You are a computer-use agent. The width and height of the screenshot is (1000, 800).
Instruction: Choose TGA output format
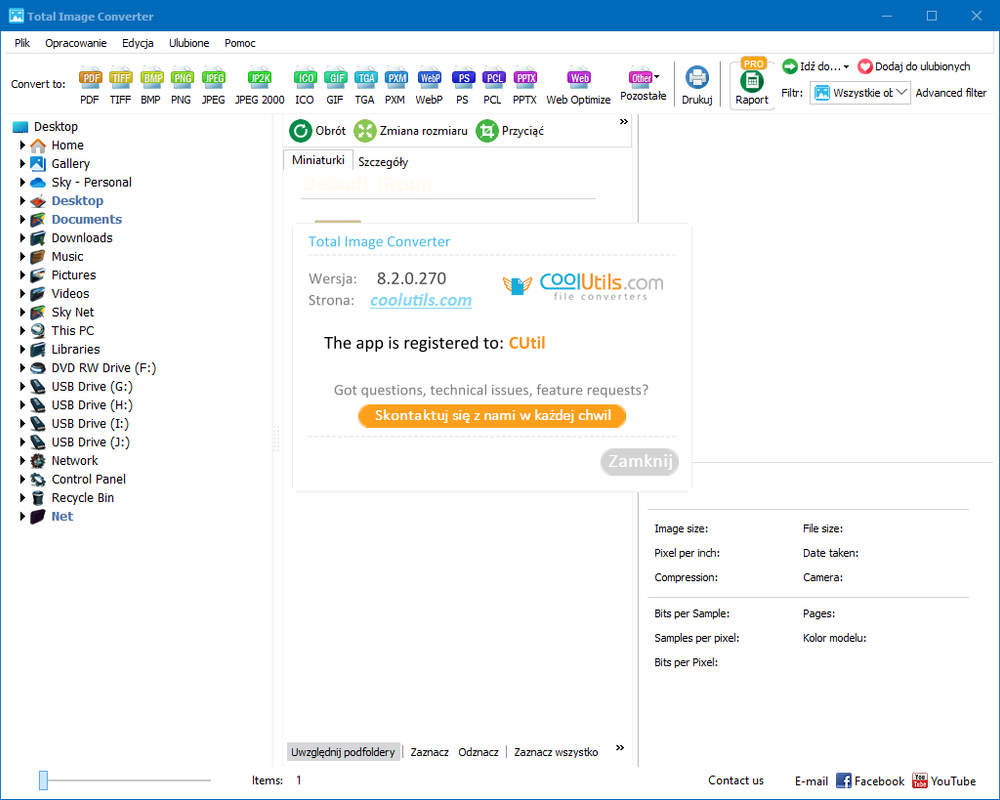[365, 86]
